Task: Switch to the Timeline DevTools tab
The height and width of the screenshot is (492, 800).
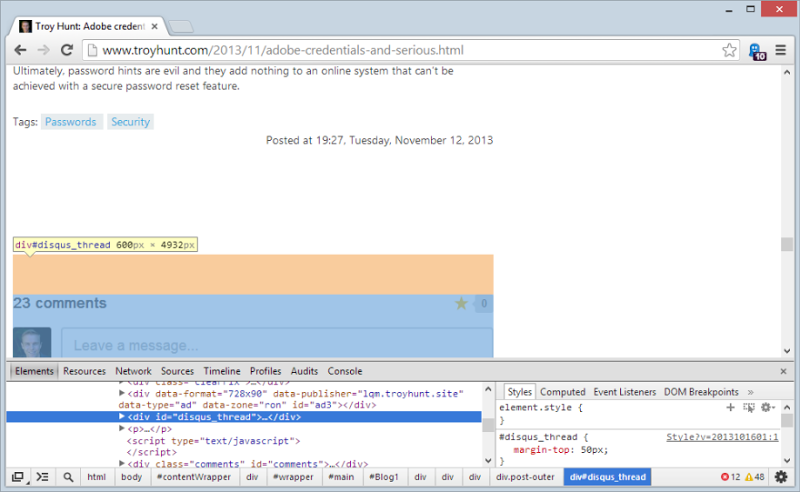Action: 222,371
